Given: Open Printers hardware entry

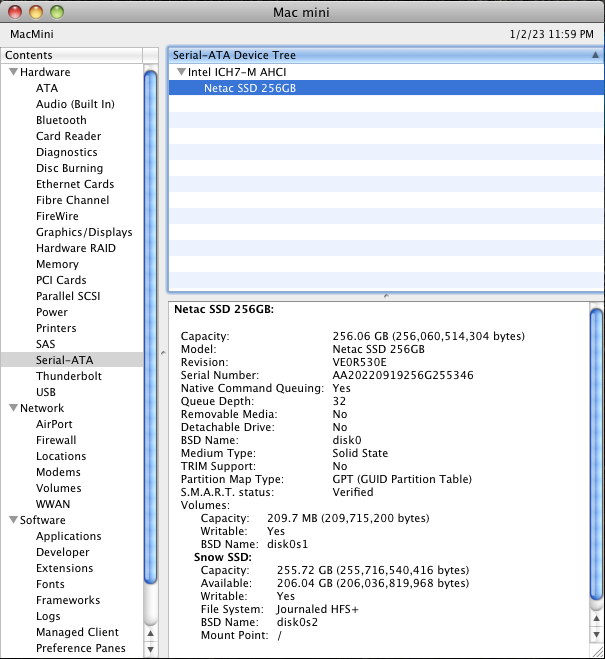Looking at the screenshot, I should click(56, 328).
